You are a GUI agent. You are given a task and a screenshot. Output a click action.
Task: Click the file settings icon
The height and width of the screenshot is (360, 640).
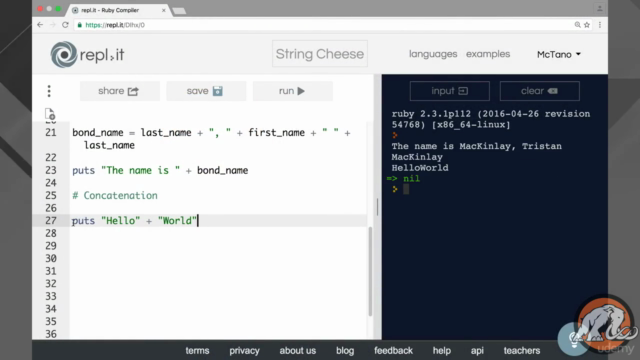pyautogui.click(x=50, y=114)
